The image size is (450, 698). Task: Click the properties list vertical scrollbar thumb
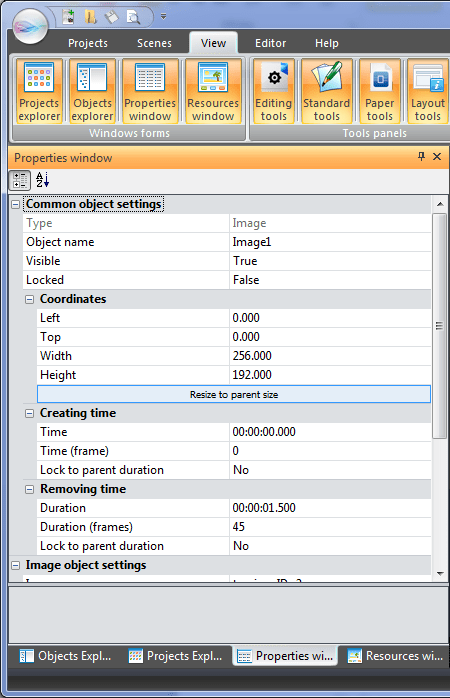click(439, 326)
